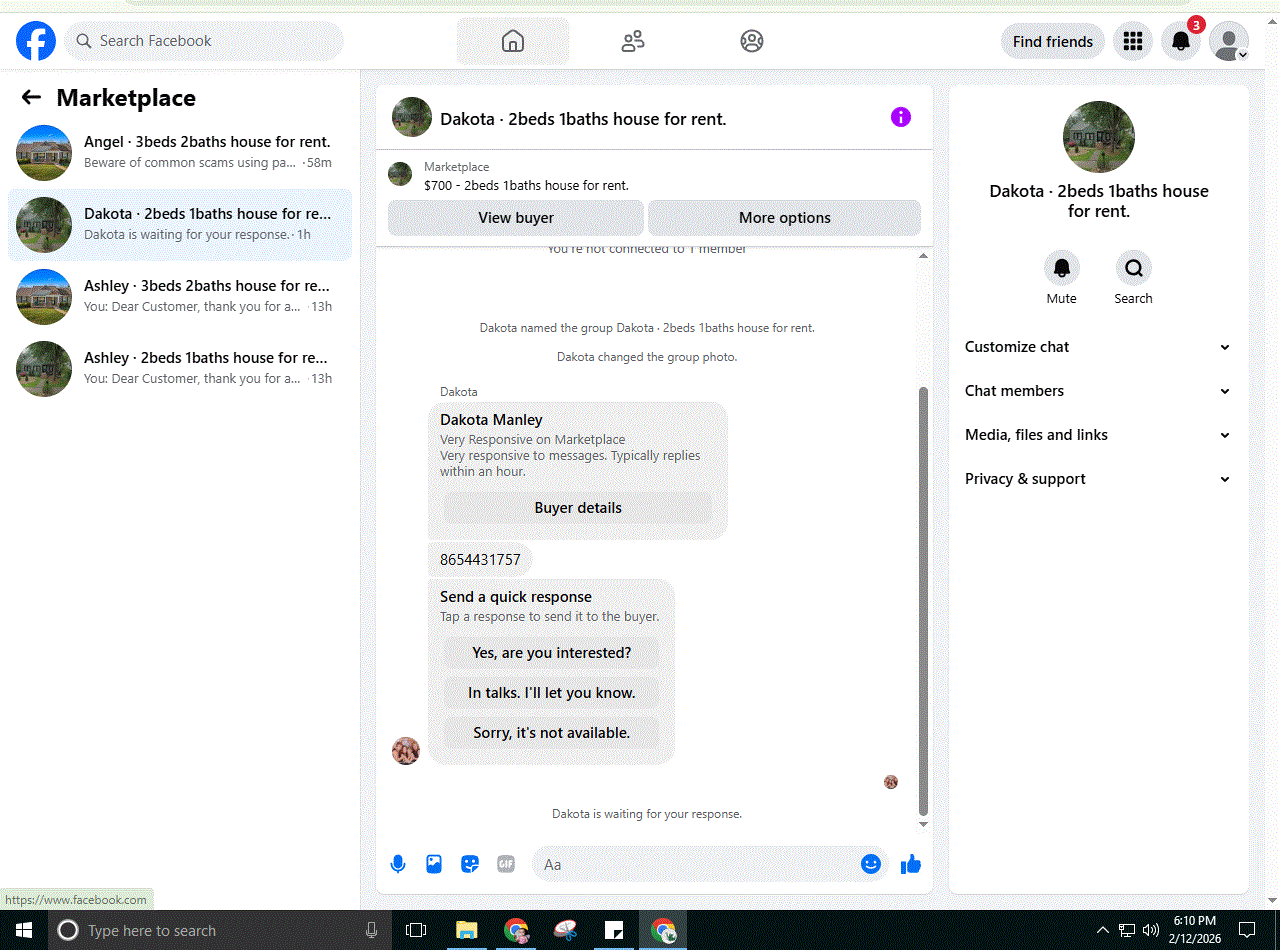Screen dimensions: 1280x950
Task: Send a voice clip with microphone icon
Action: click(398, 864)
